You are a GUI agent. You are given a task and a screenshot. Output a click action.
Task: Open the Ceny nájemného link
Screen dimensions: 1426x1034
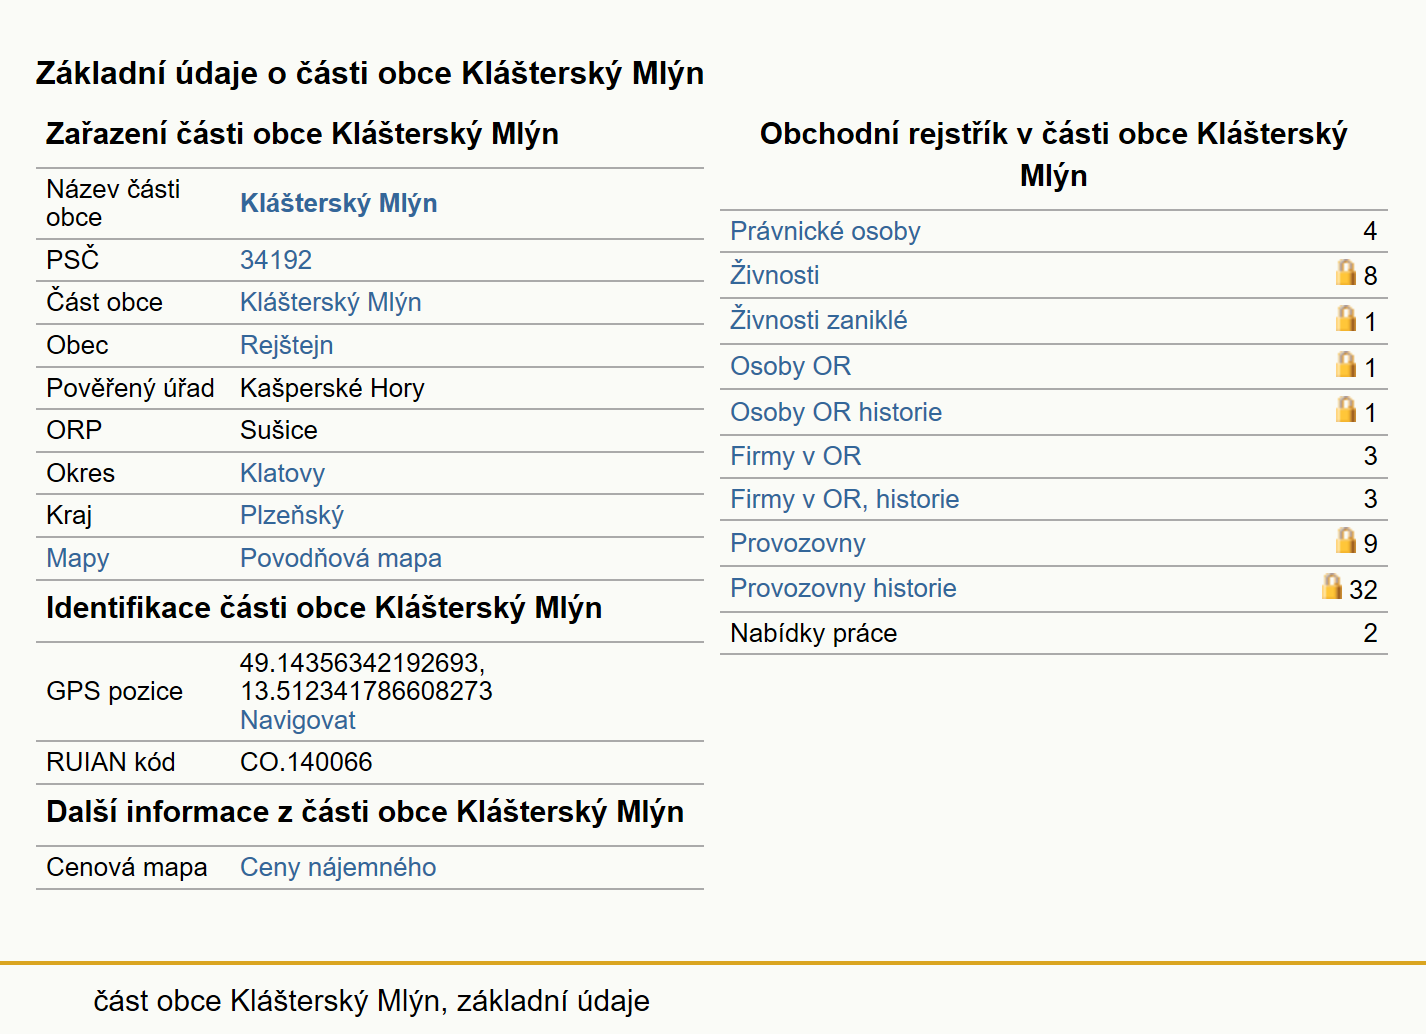point(338,867)
